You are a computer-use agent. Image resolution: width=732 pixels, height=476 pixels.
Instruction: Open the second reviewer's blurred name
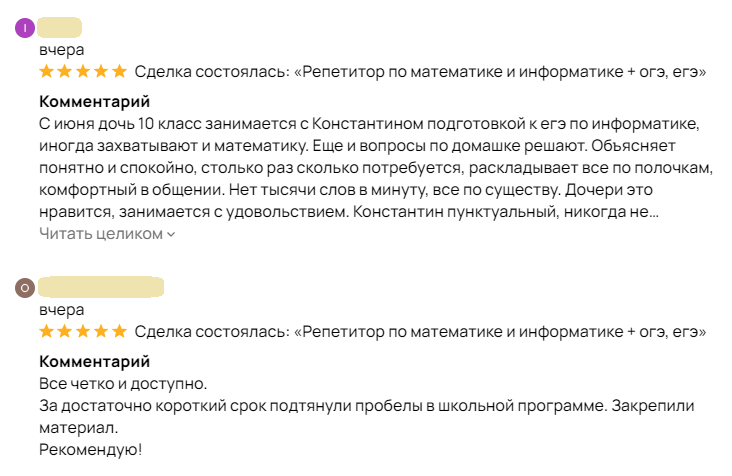click(x=101, y=288)
